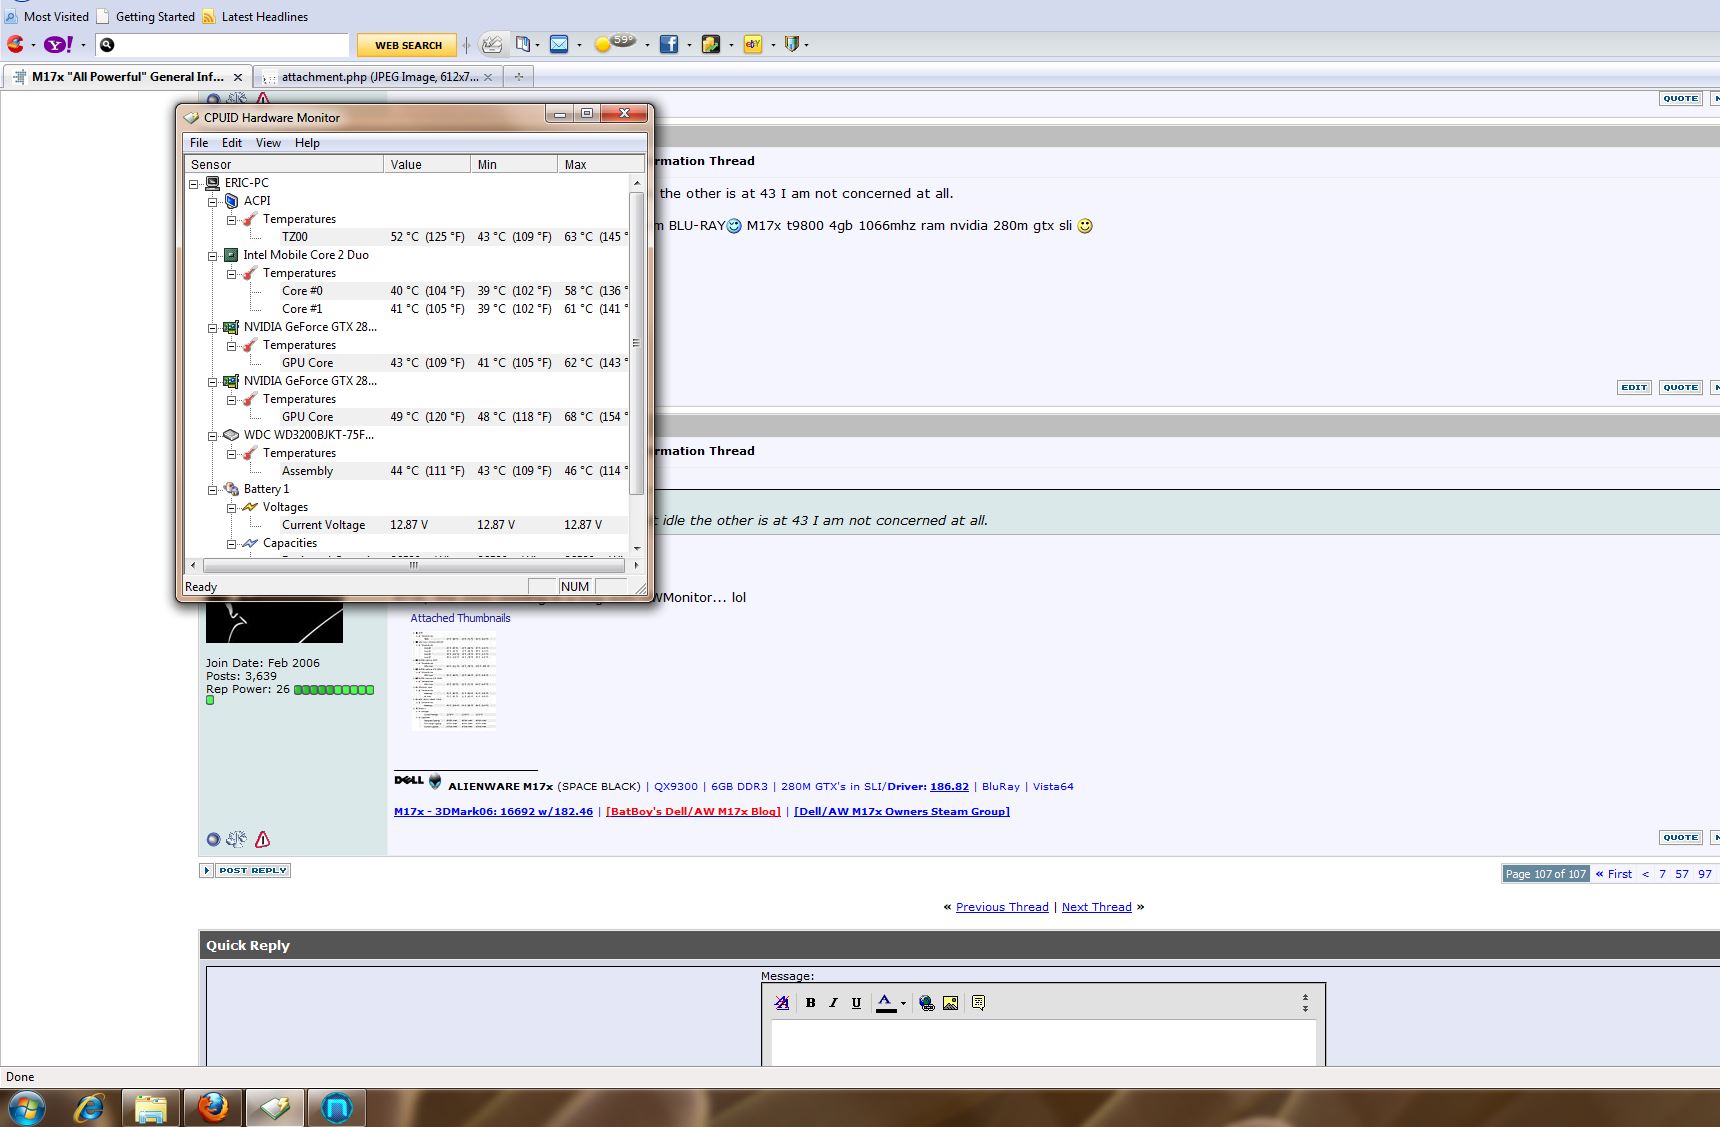Image resolution: width=1720 pixels, height=1127 pixels.
Task: Click the eBay toolbar icon
Action: point(753,44)
